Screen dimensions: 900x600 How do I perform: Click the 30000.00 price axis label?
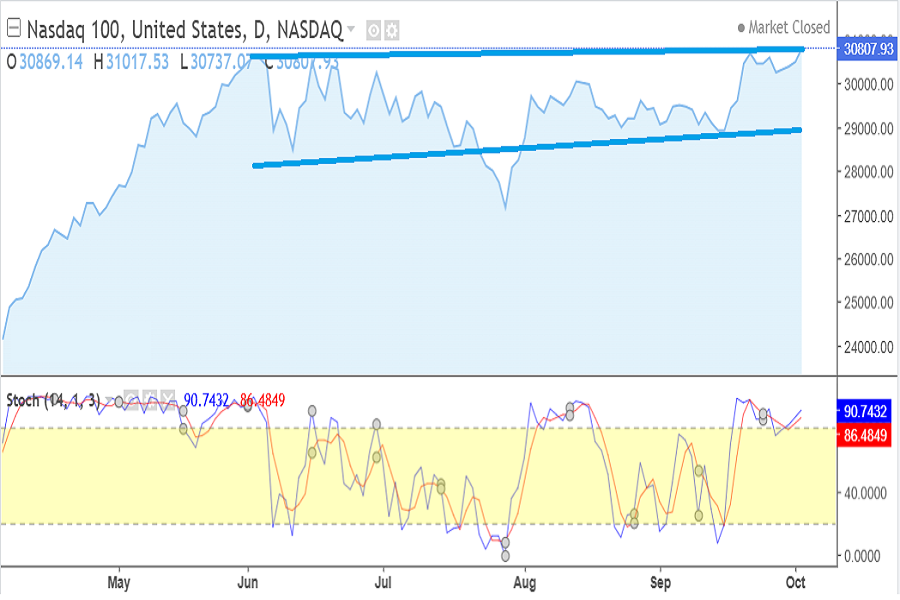click(868, 84)
